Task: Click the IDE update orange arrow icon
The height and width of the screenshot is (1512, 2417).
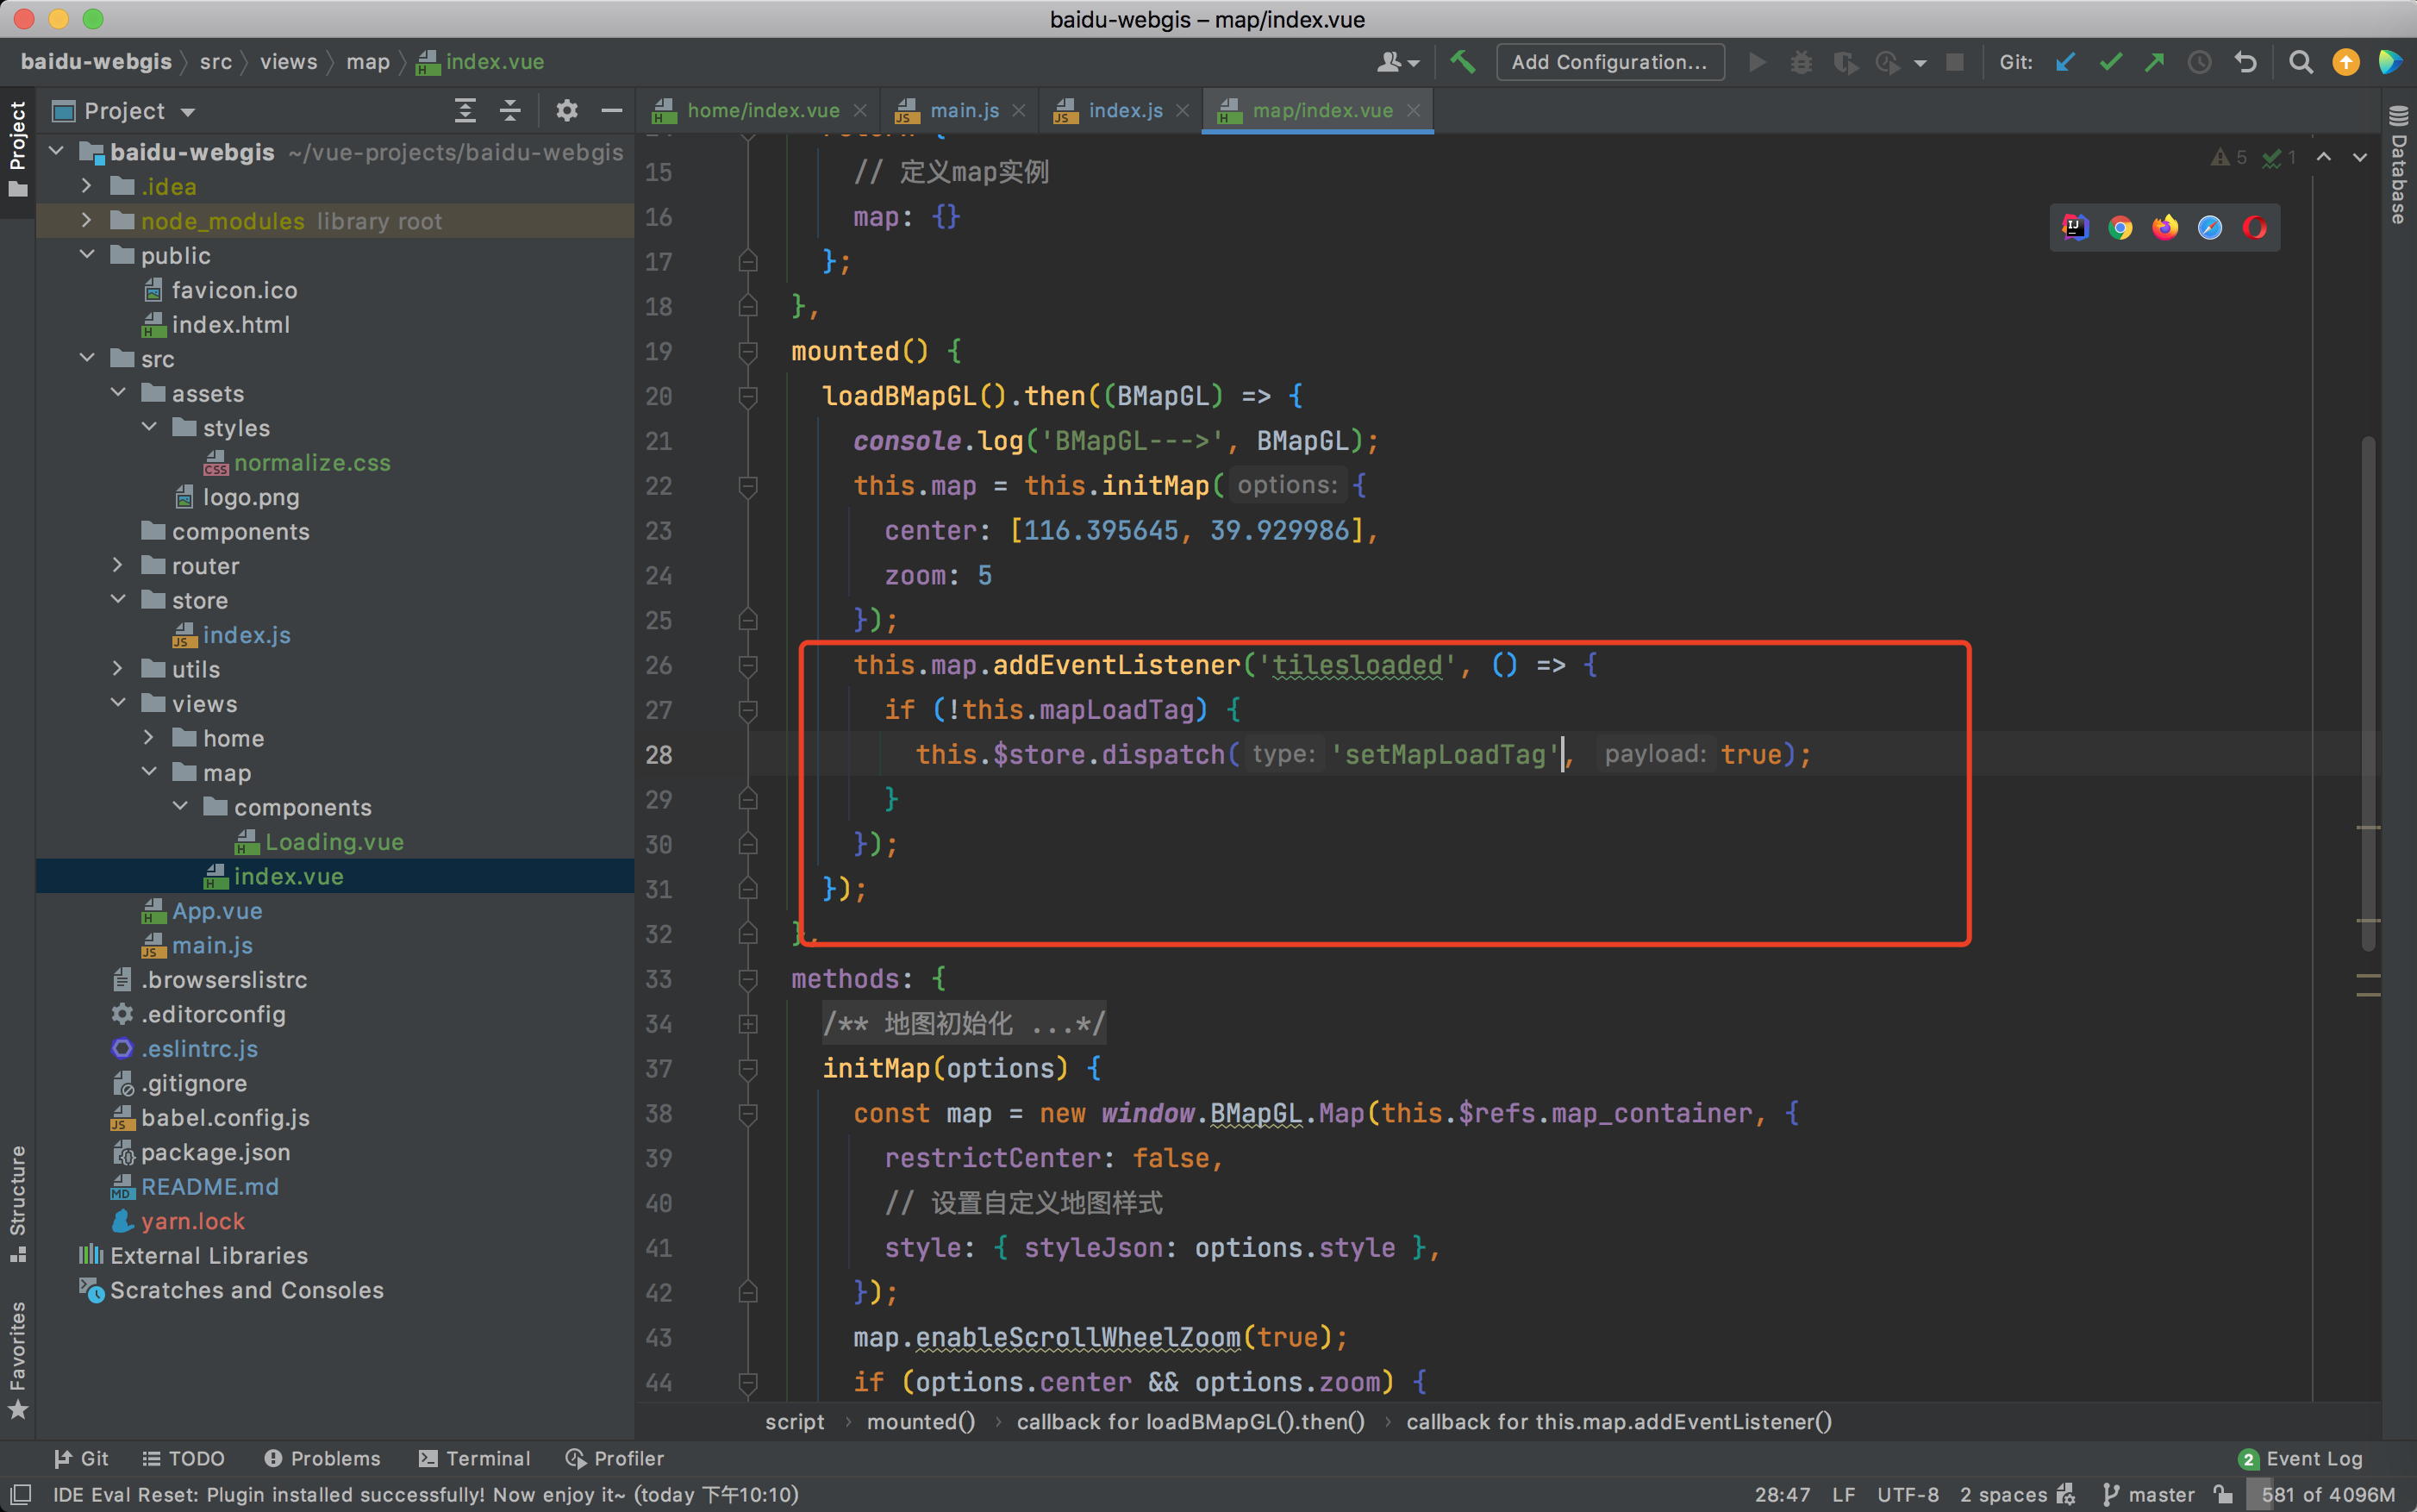Action: [2345, 62]
